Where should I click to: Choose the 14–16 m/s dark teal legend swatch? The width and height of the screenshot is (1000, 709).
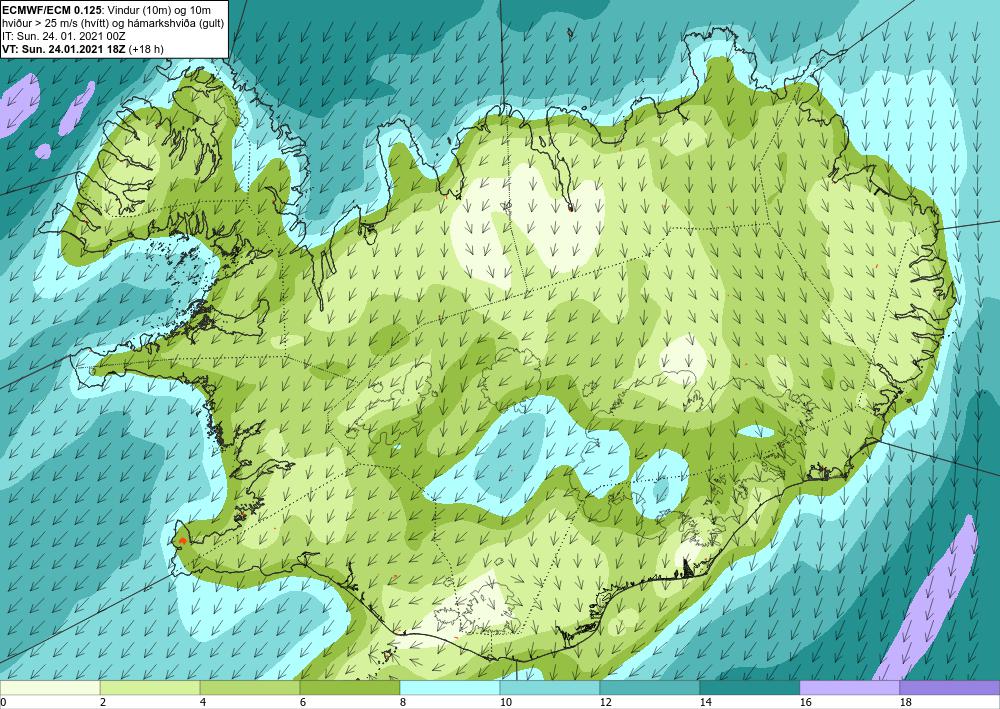[x=750, y=688]
